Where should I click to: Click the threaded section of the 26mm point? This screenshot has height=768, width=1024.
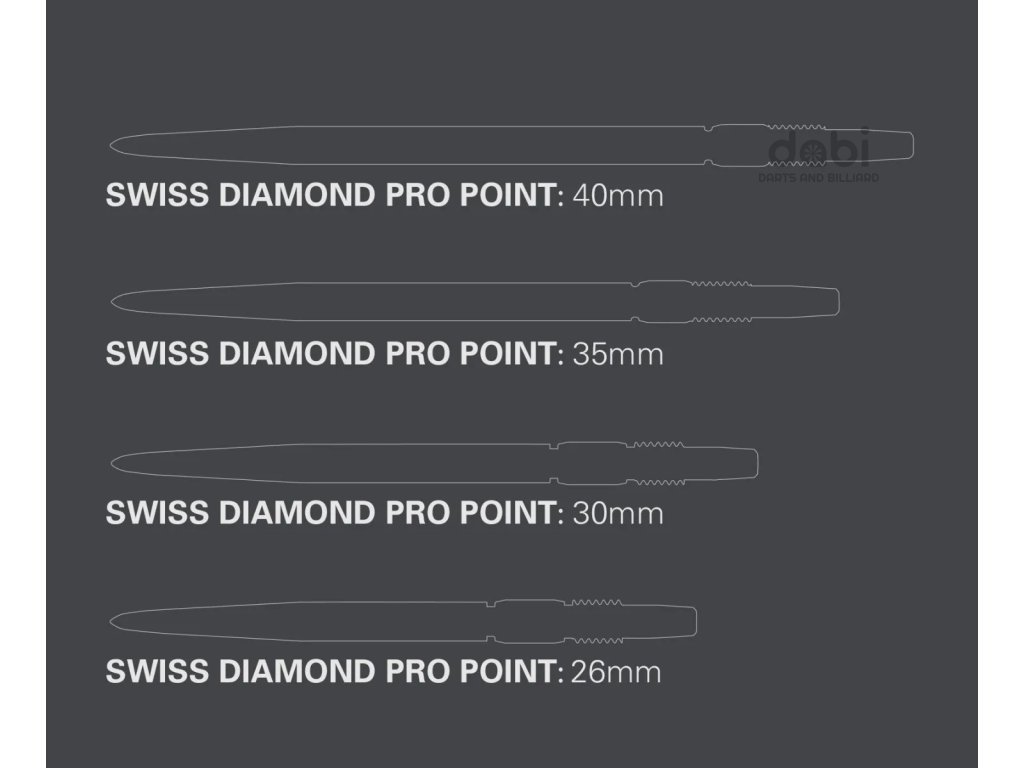[x=594, y=621]
